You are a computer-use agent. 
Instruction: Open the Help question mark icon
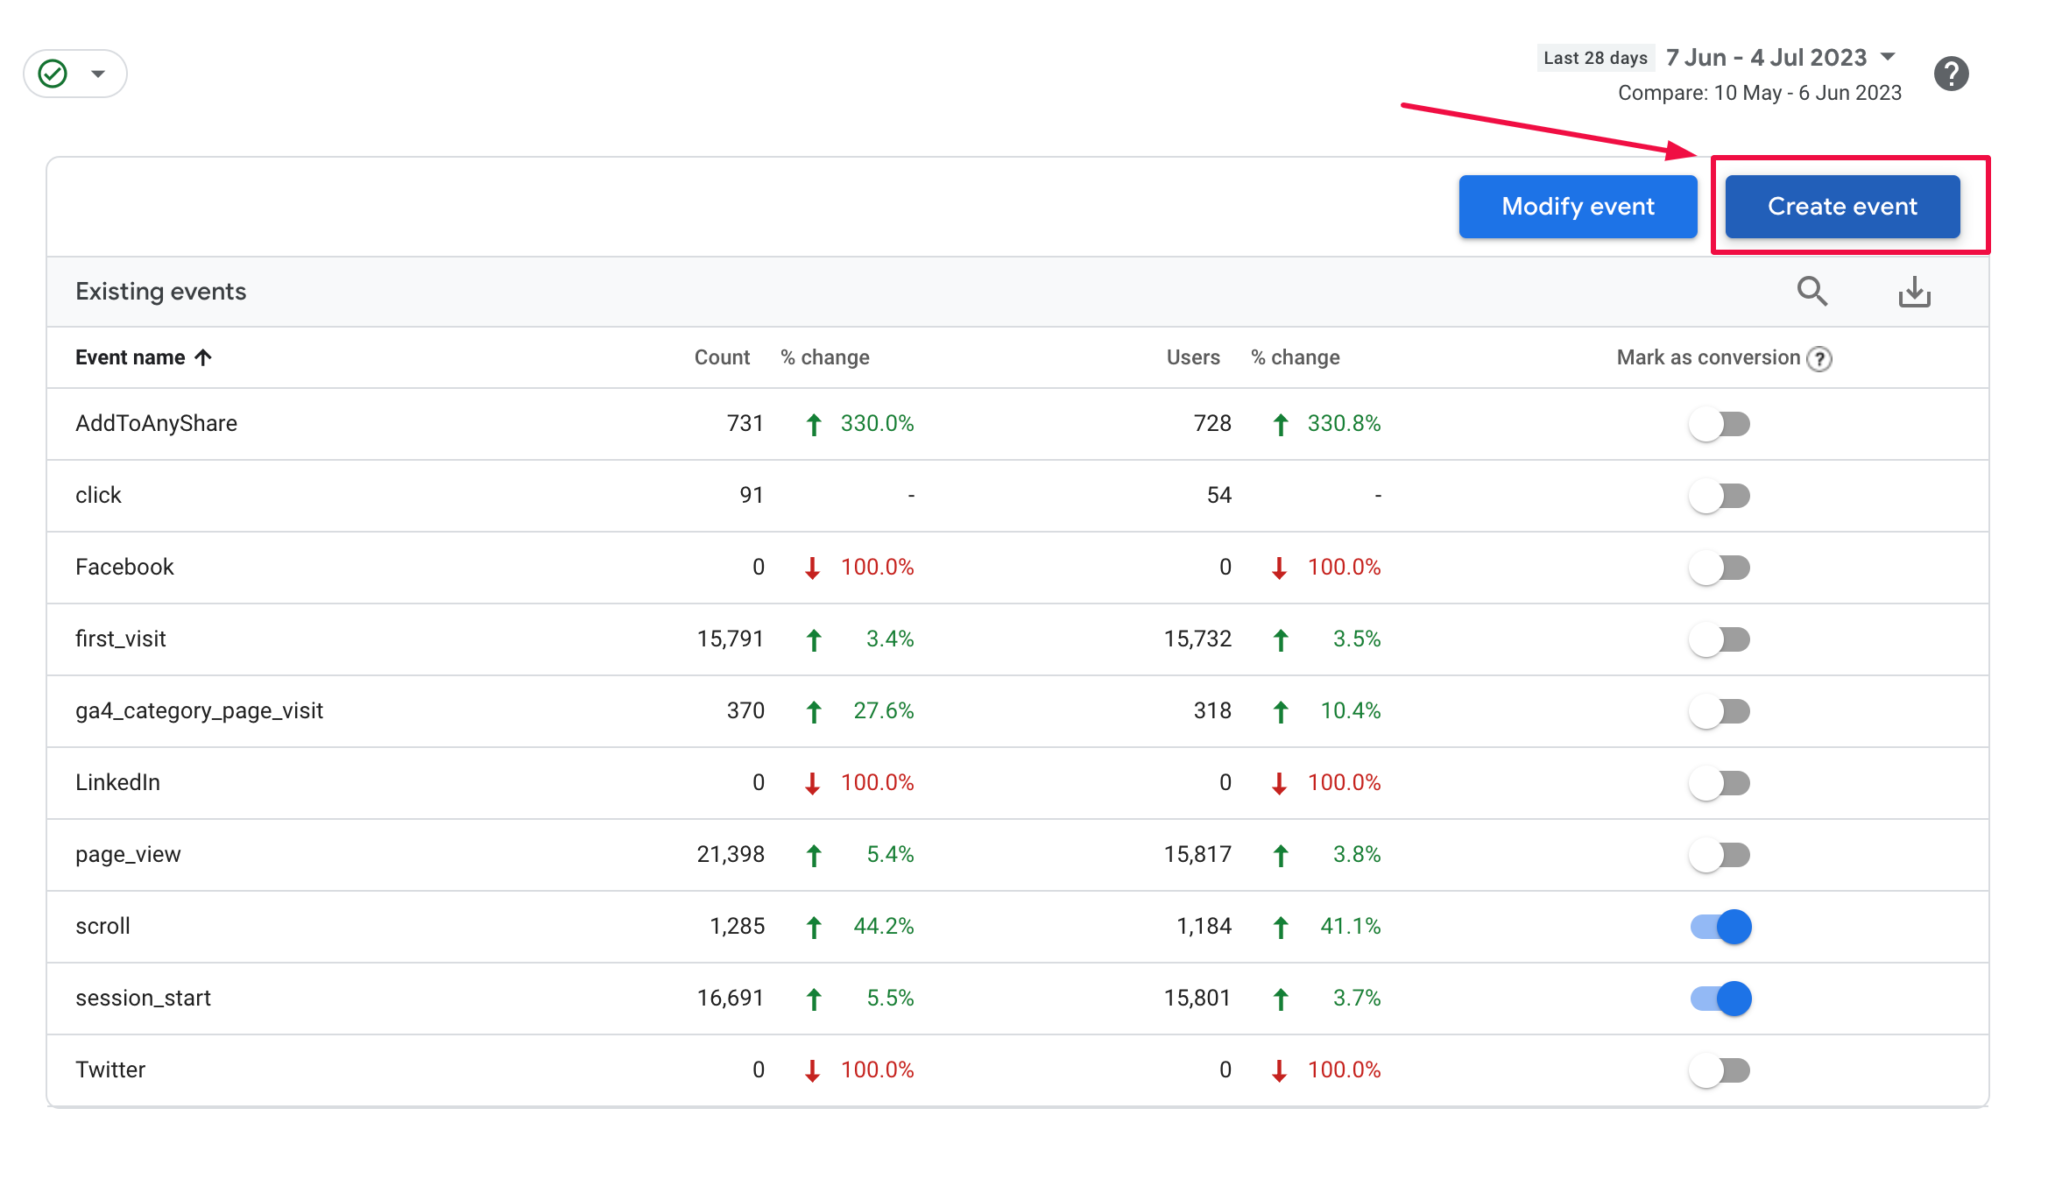1950,72
